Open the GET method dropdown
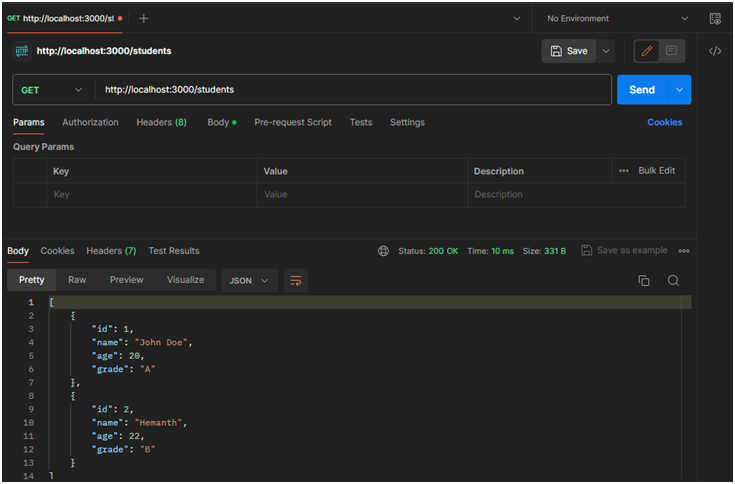Viewport: 735px width, 484px height. [52, 90]
